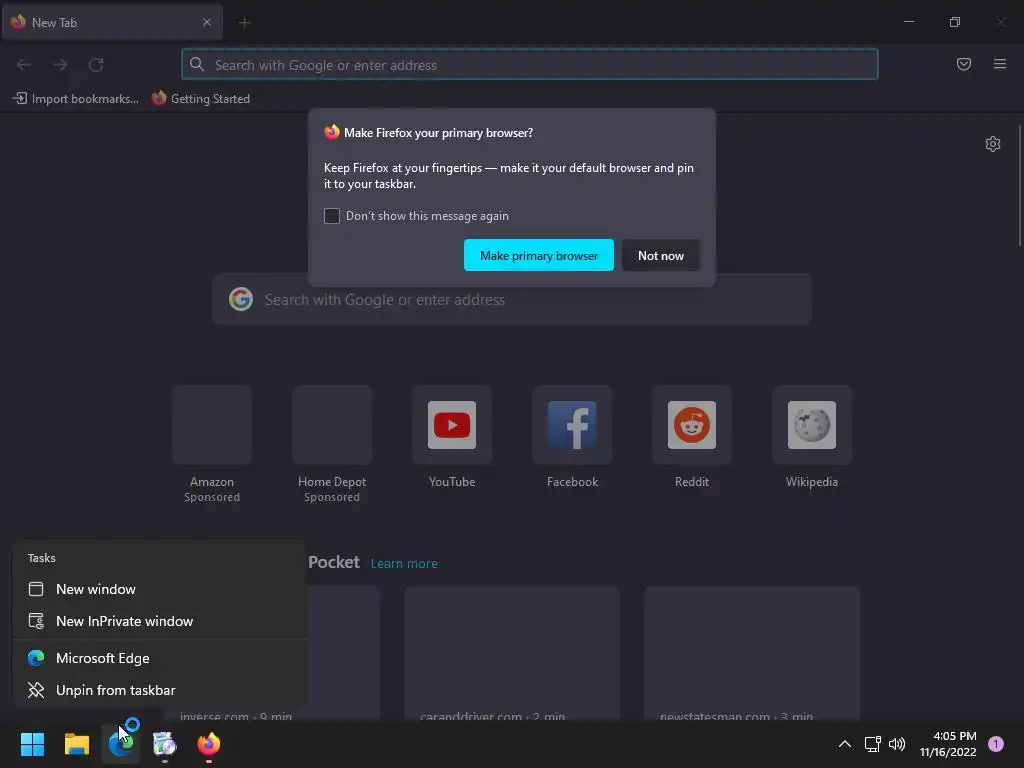Open File Explorer from taskbar
The image size is (1024, 768).
coord(76,744)
